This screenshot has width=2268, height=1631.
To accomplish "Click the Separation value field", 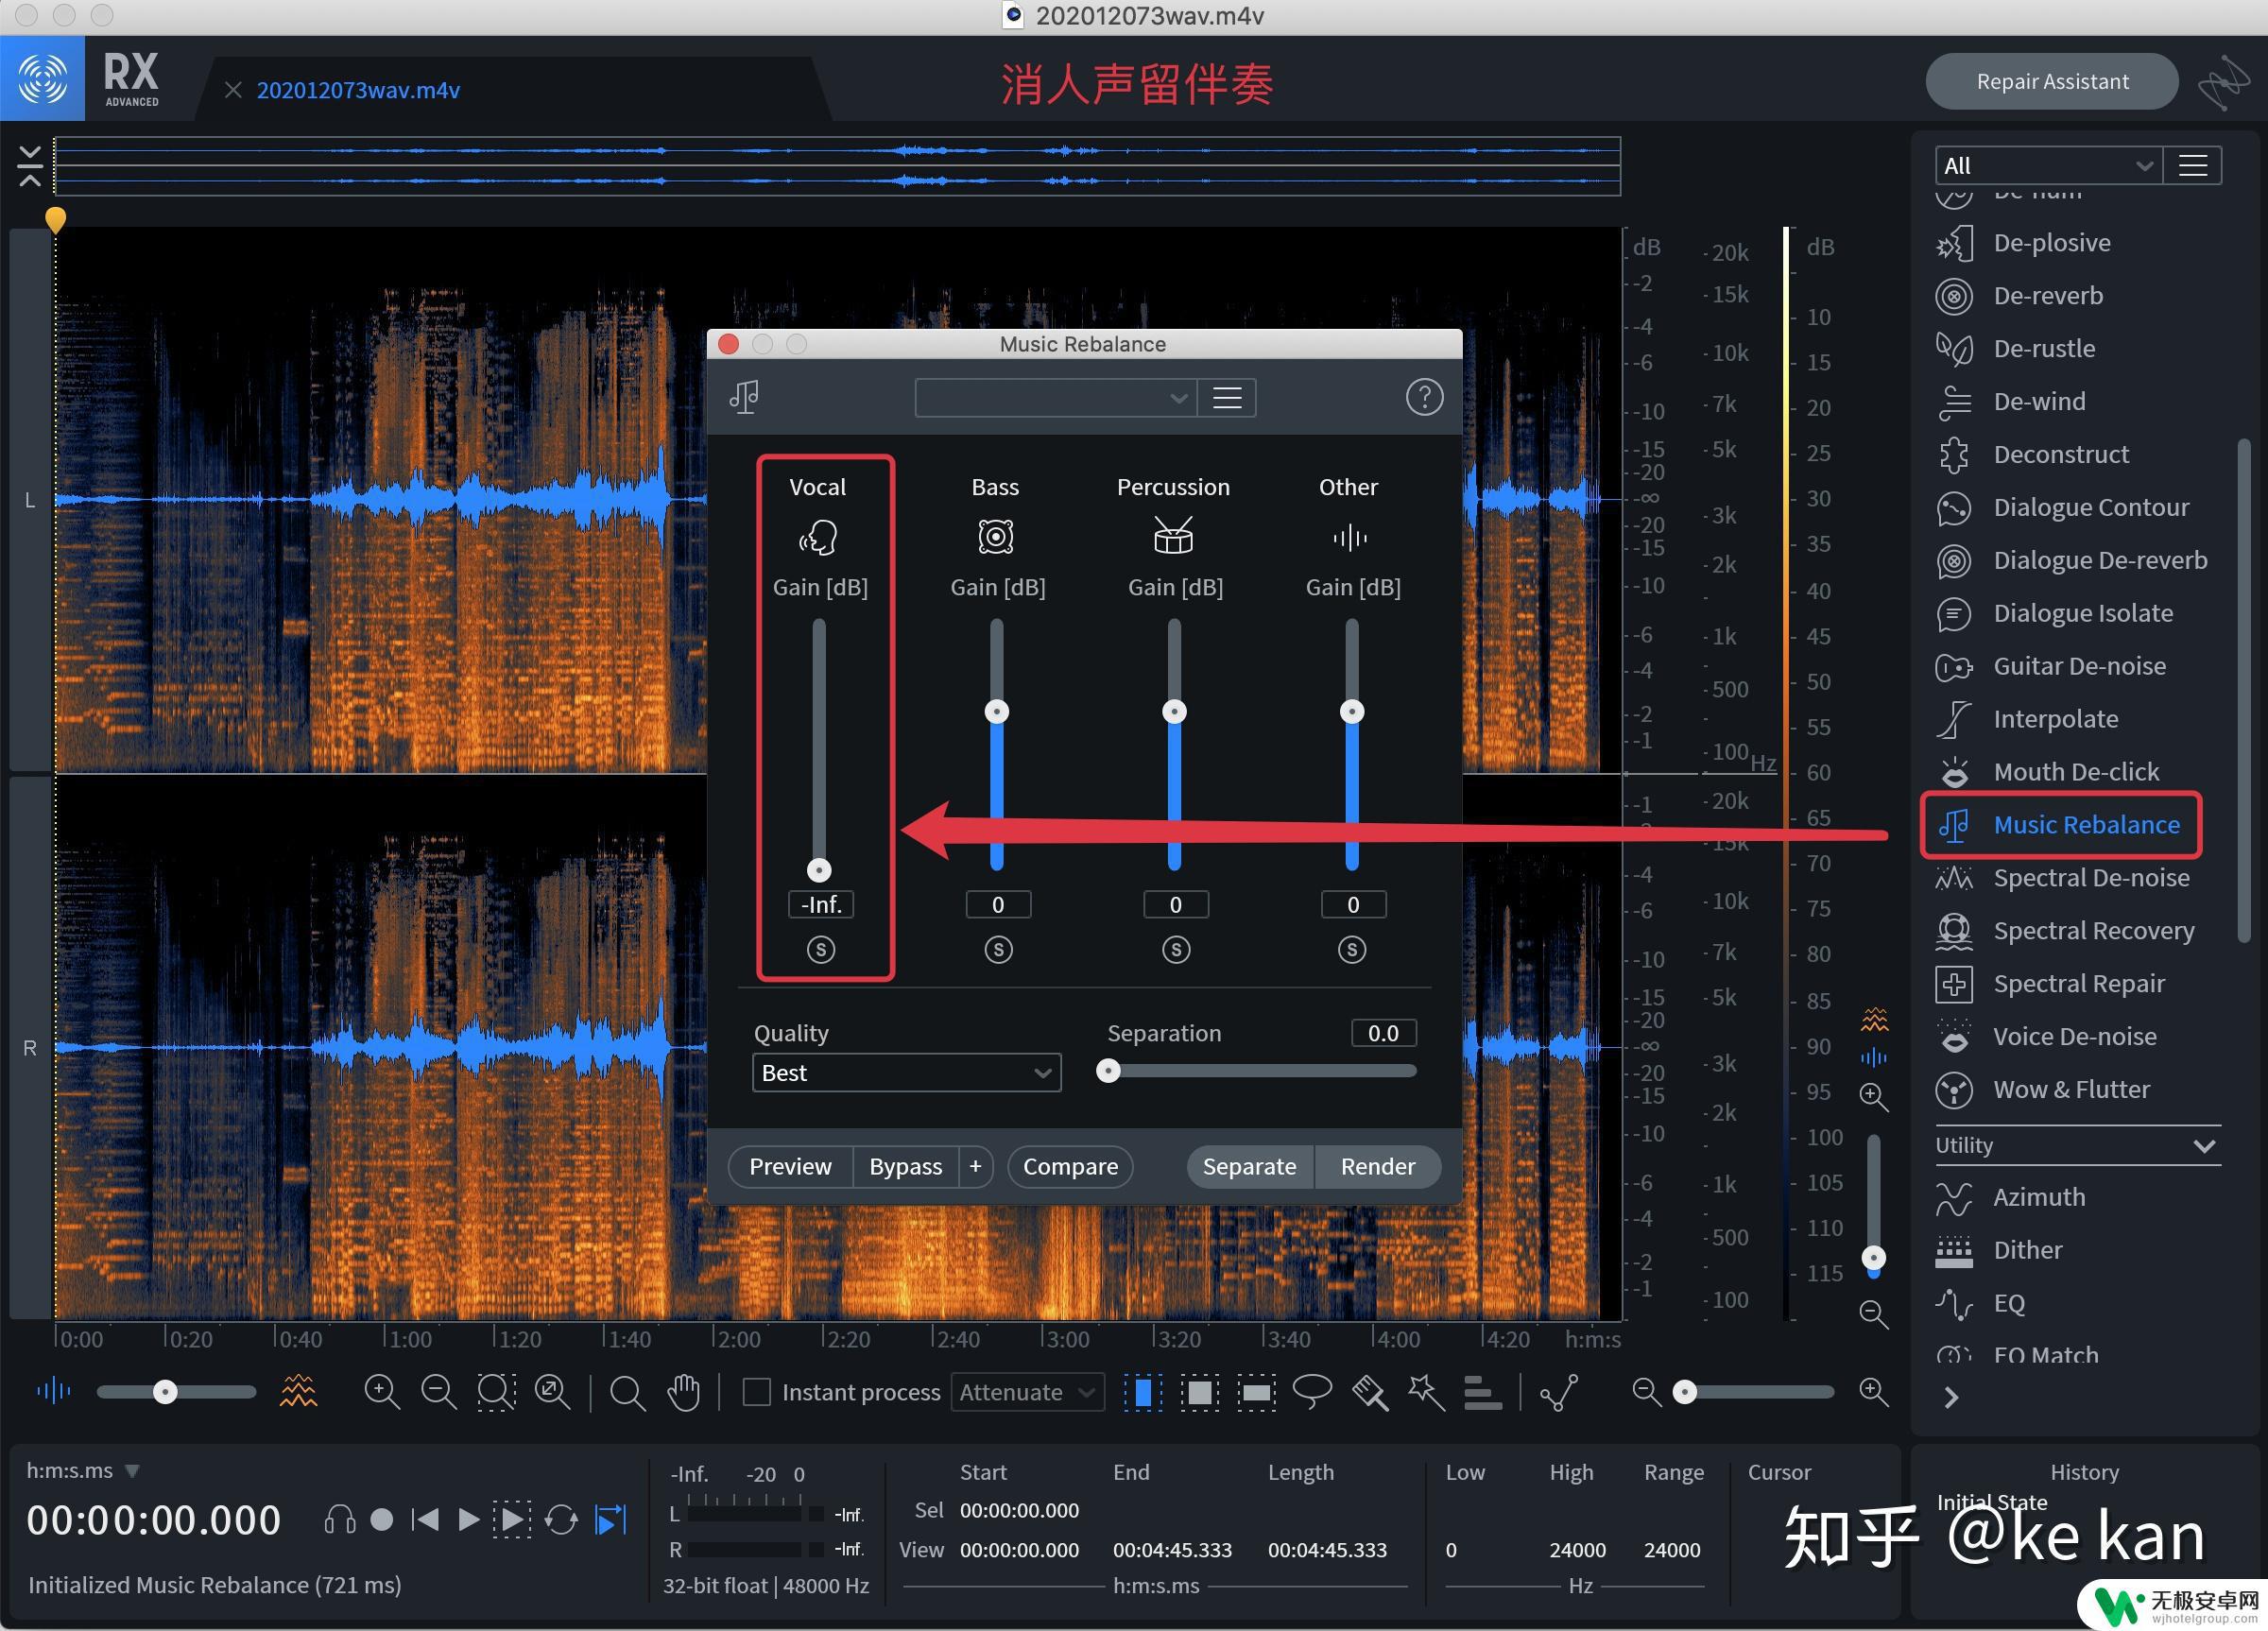I will [x=1383, y=1033].
